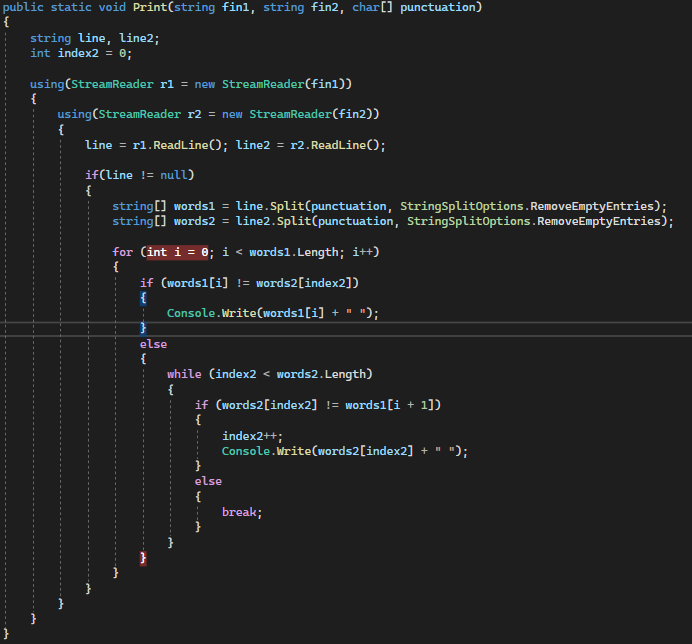This screenshot has width=692, height=644.
Task: Click the highlighted opening brace under the first inner if
Action: (x=143, y=298)
